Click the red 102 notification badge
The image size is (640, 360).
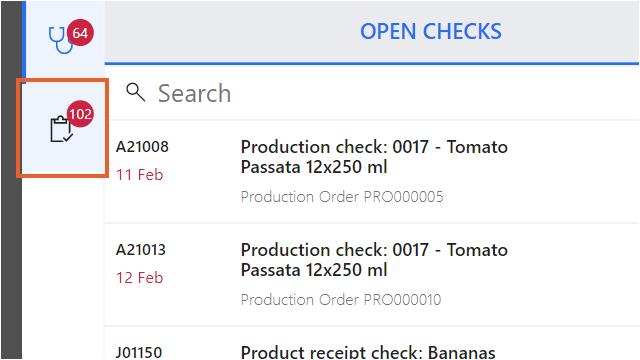point(80,113)
